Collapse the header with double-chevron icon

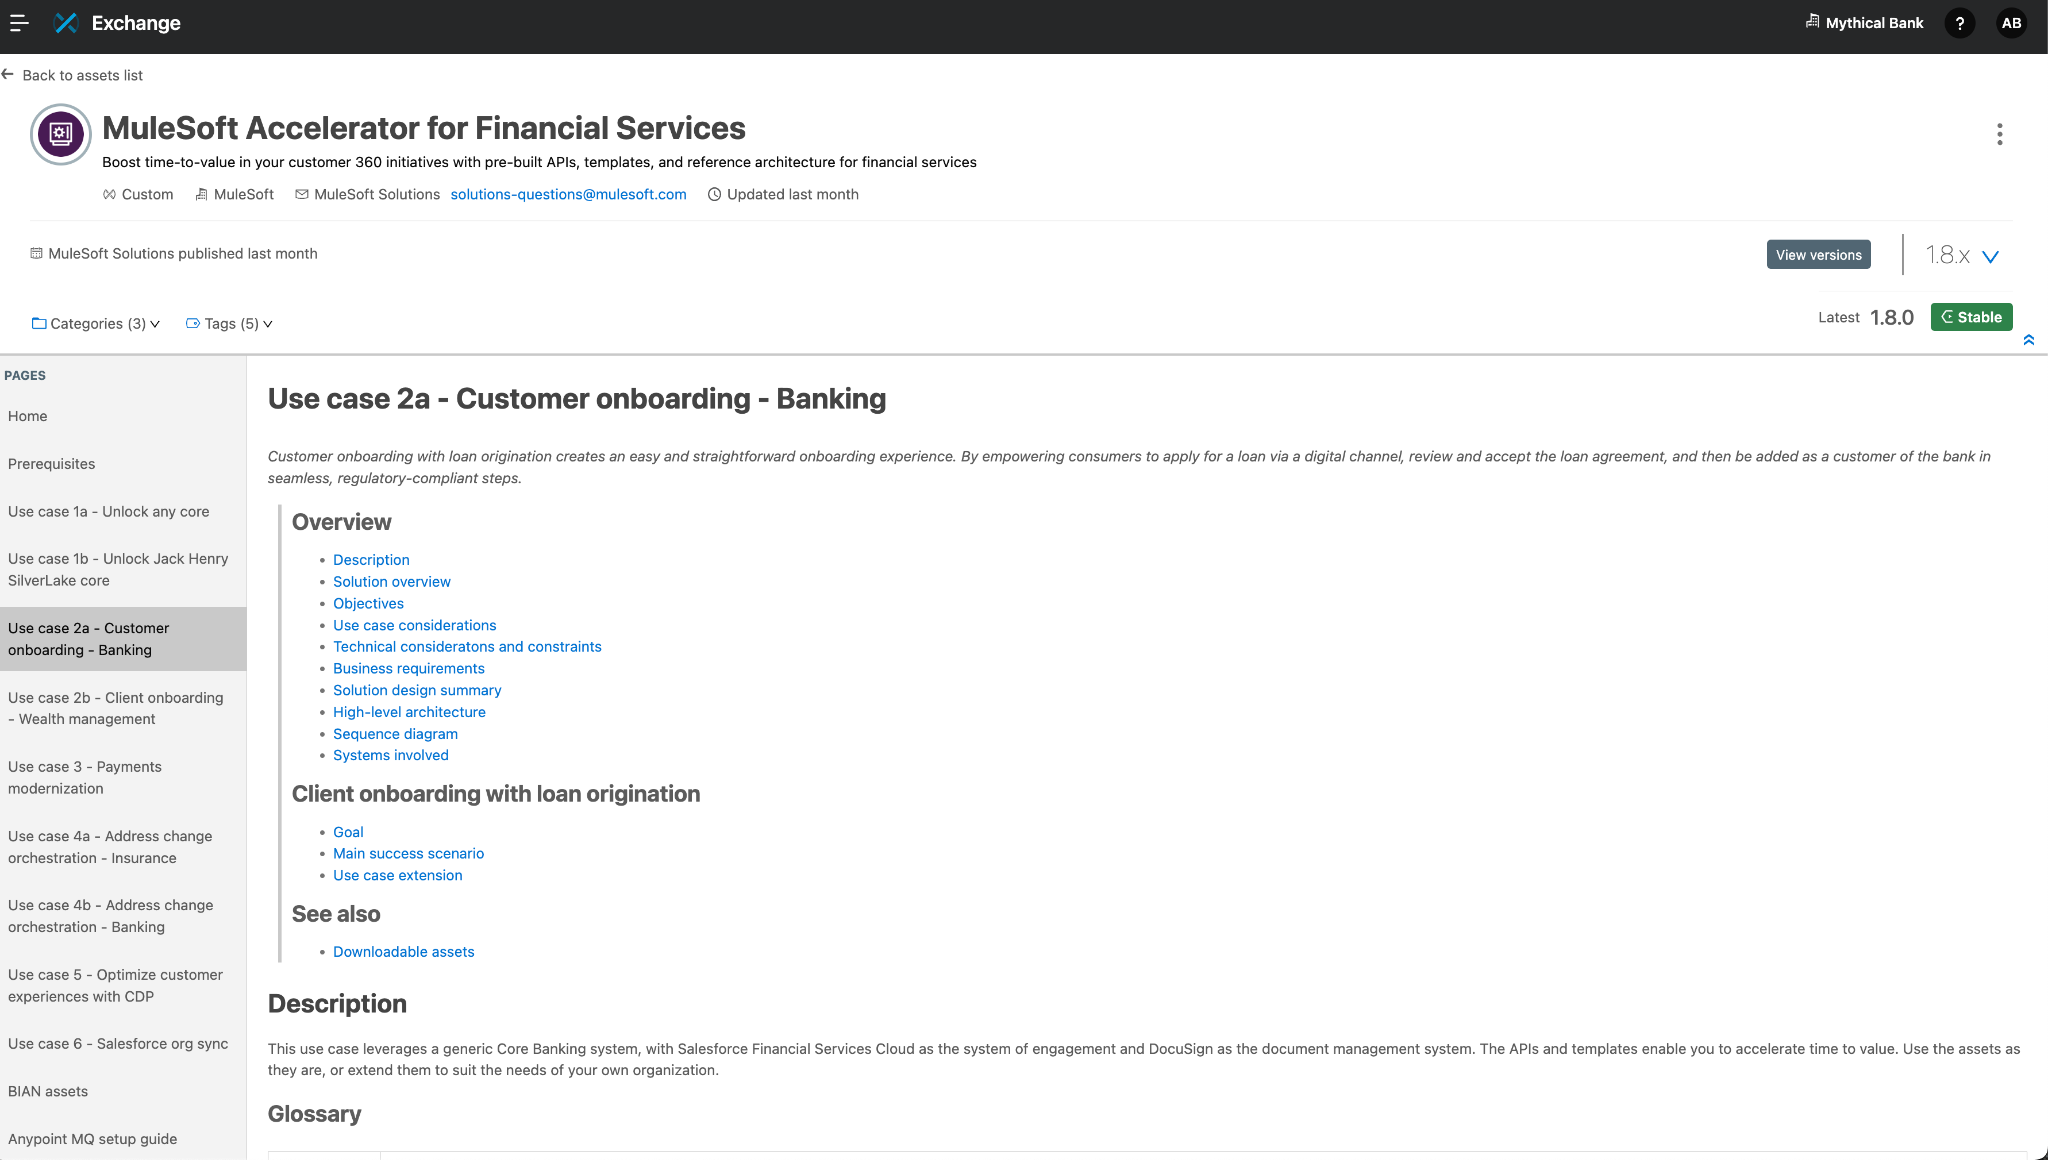(2028, 340)
